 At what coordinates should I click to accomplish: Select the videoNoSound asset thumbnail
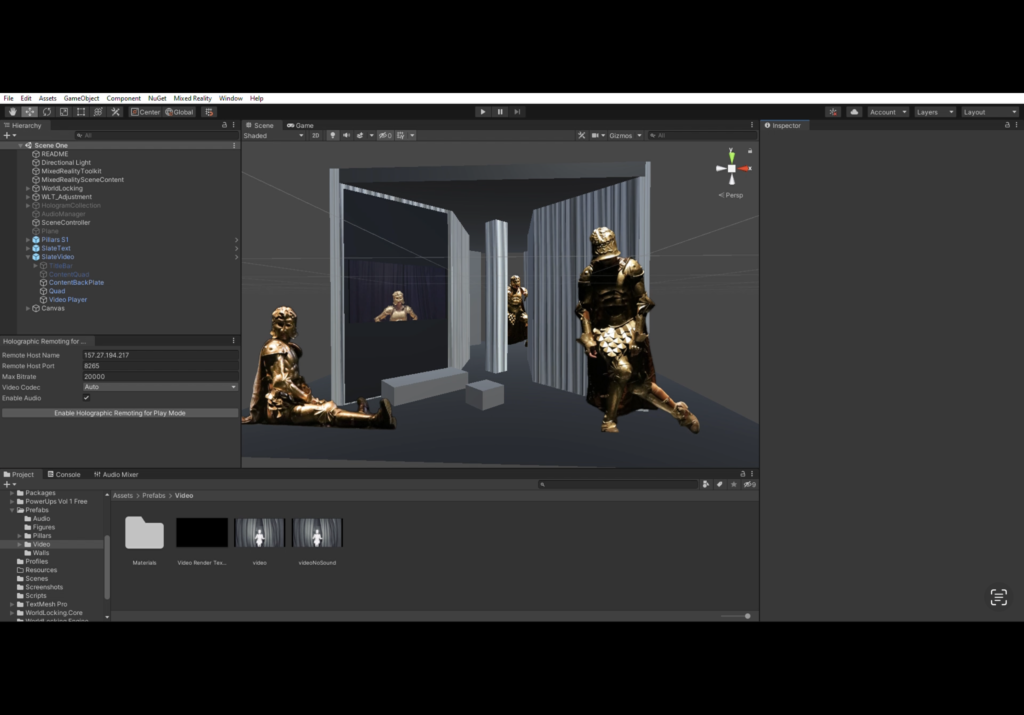(x=317, y=533)
